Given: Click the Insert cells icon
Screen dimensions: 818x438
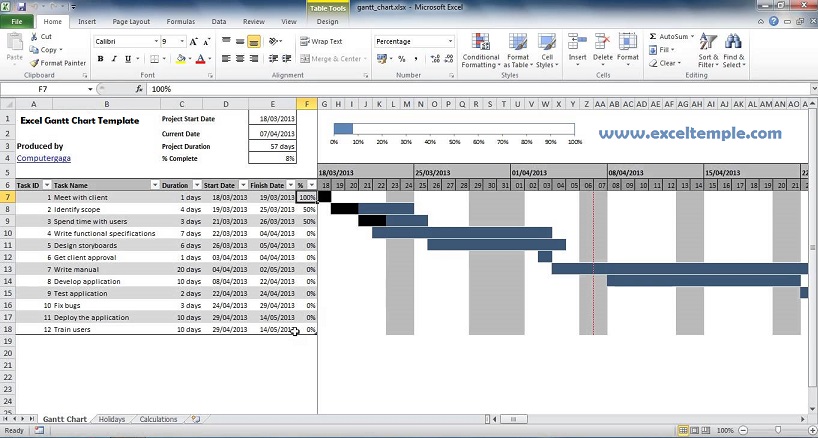Looking at the screenshot, I should pos(578,42).
